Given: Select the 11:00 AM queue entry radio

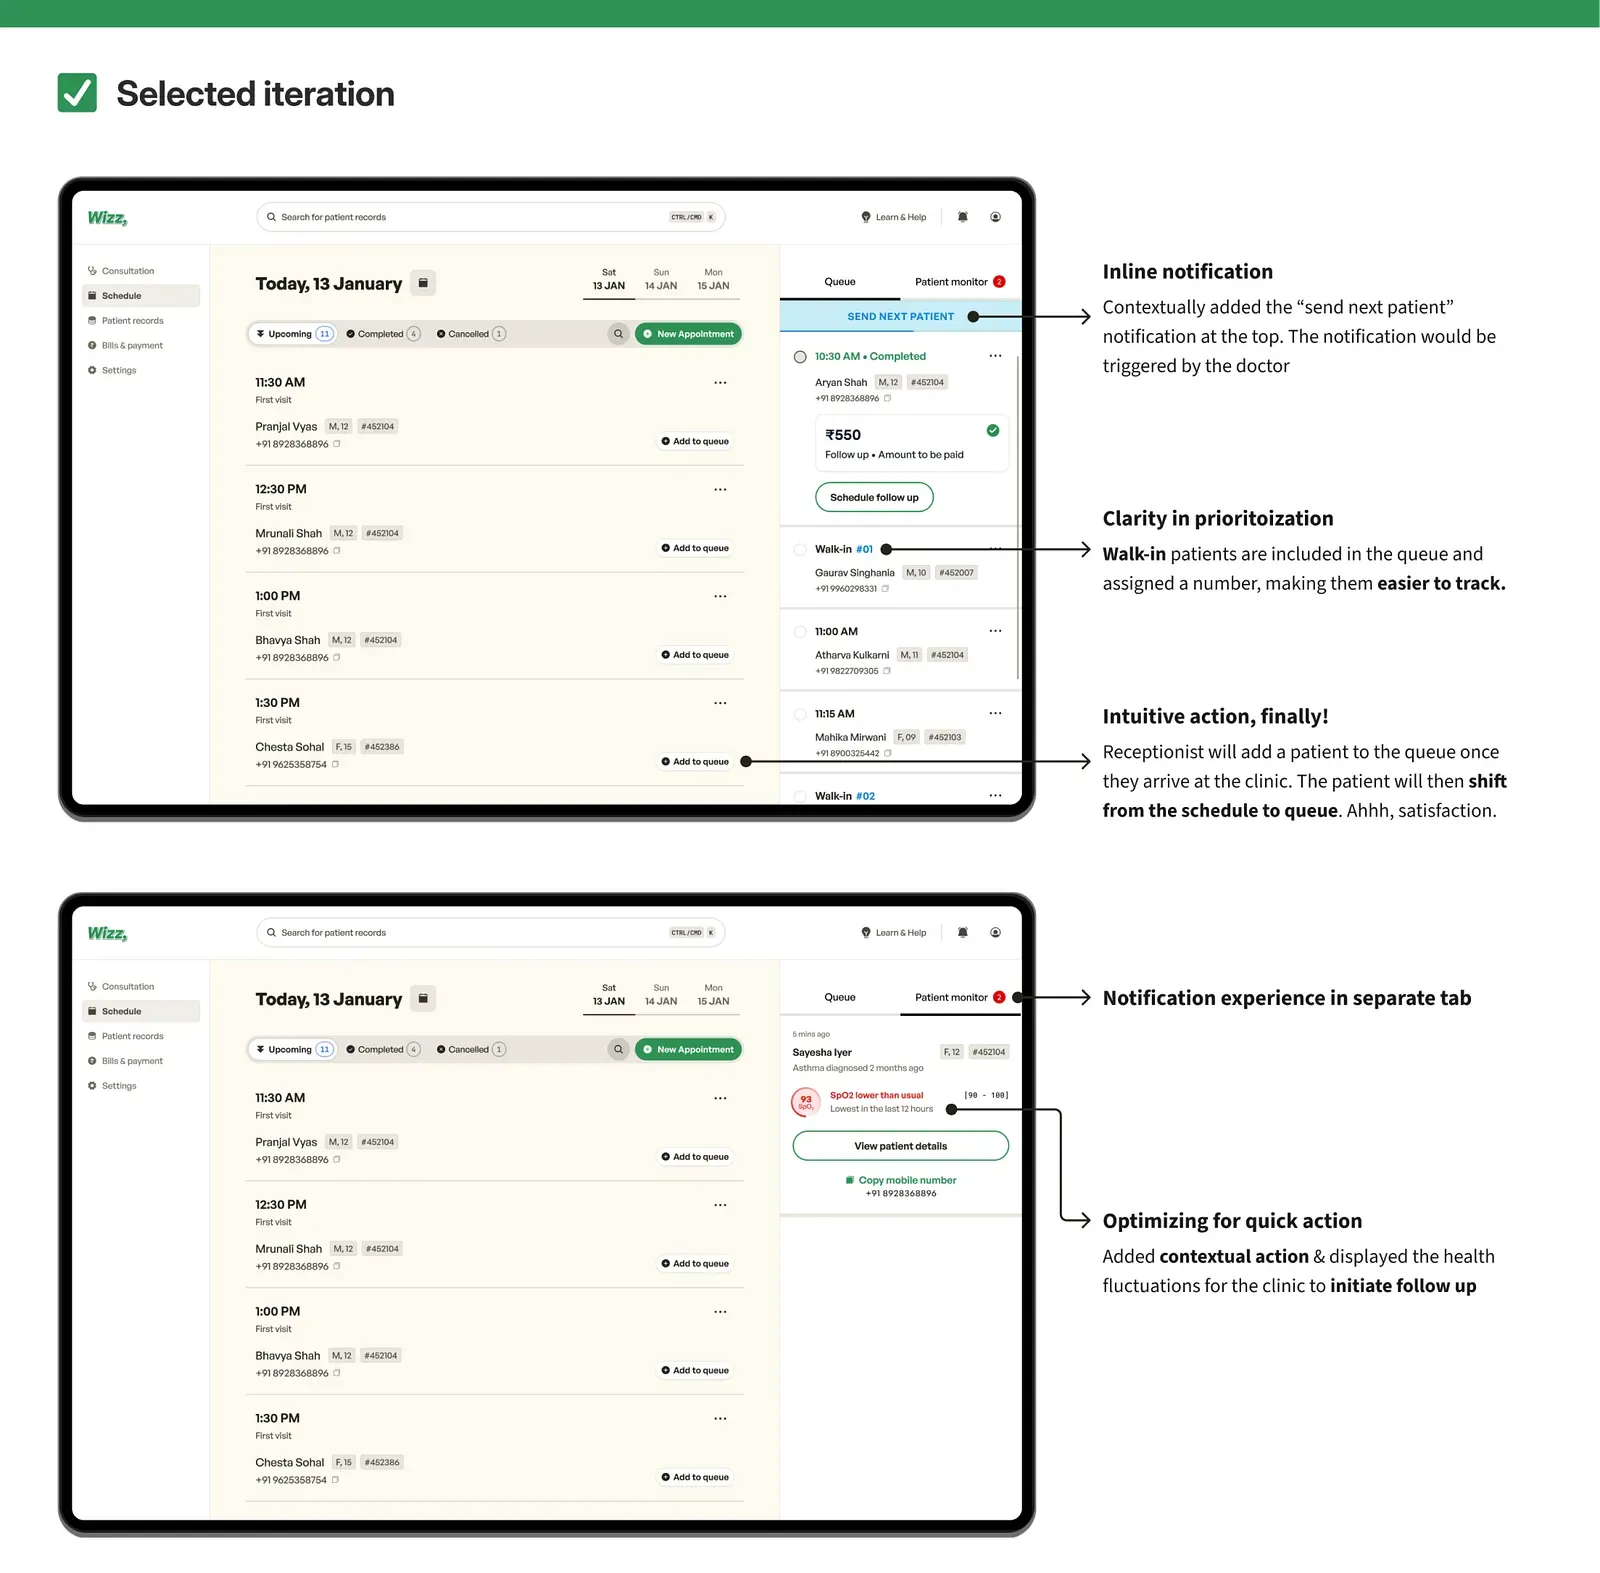Looking at the screenshot, I should coord(800,632).
